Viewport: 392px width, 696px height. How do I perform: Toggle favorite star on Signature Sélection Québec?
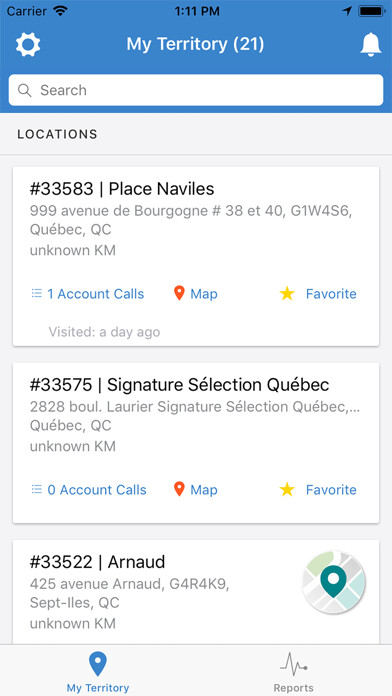pyautogui.click(x=287, y=489)
